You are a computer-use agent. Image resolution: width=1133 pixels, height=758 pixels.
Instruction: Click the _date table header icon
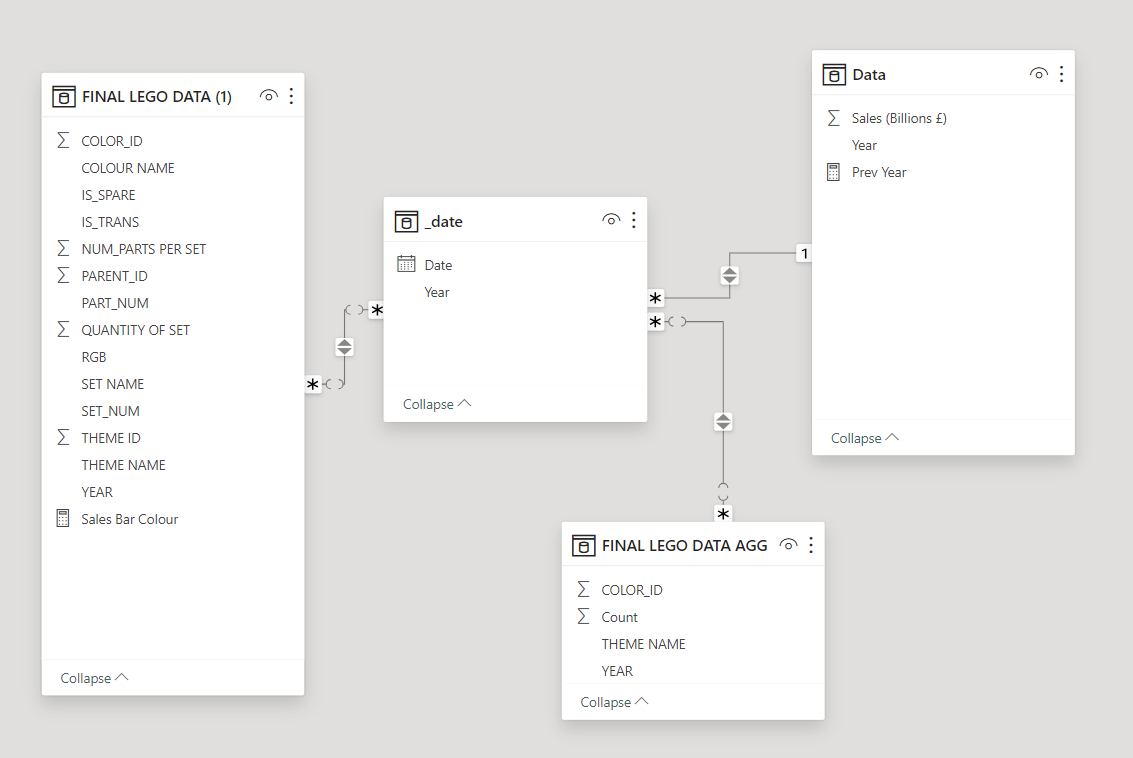(406, 221)
